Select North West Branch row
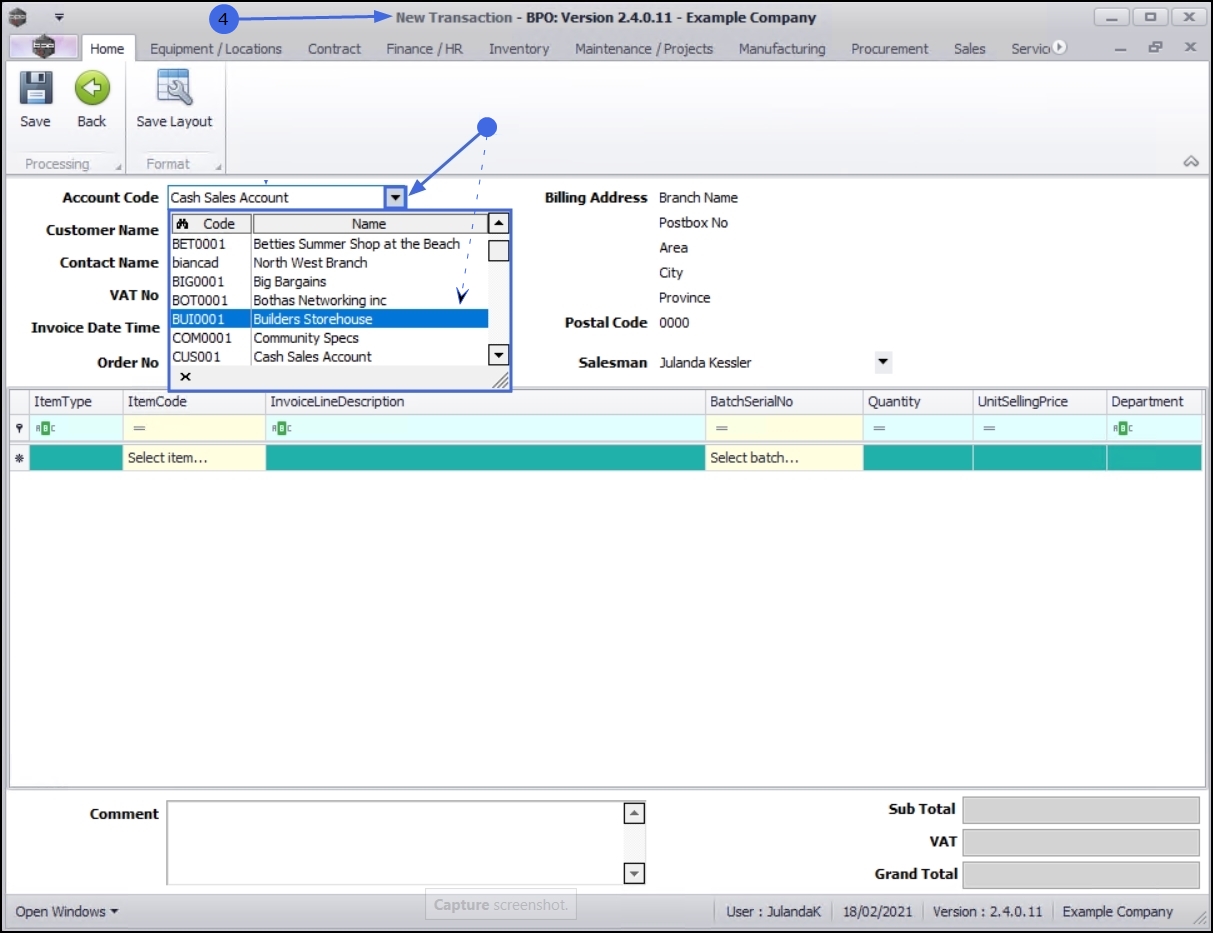Image resolution: width=1213 pixels, height=933 pixels. click(x=329, y=263)
